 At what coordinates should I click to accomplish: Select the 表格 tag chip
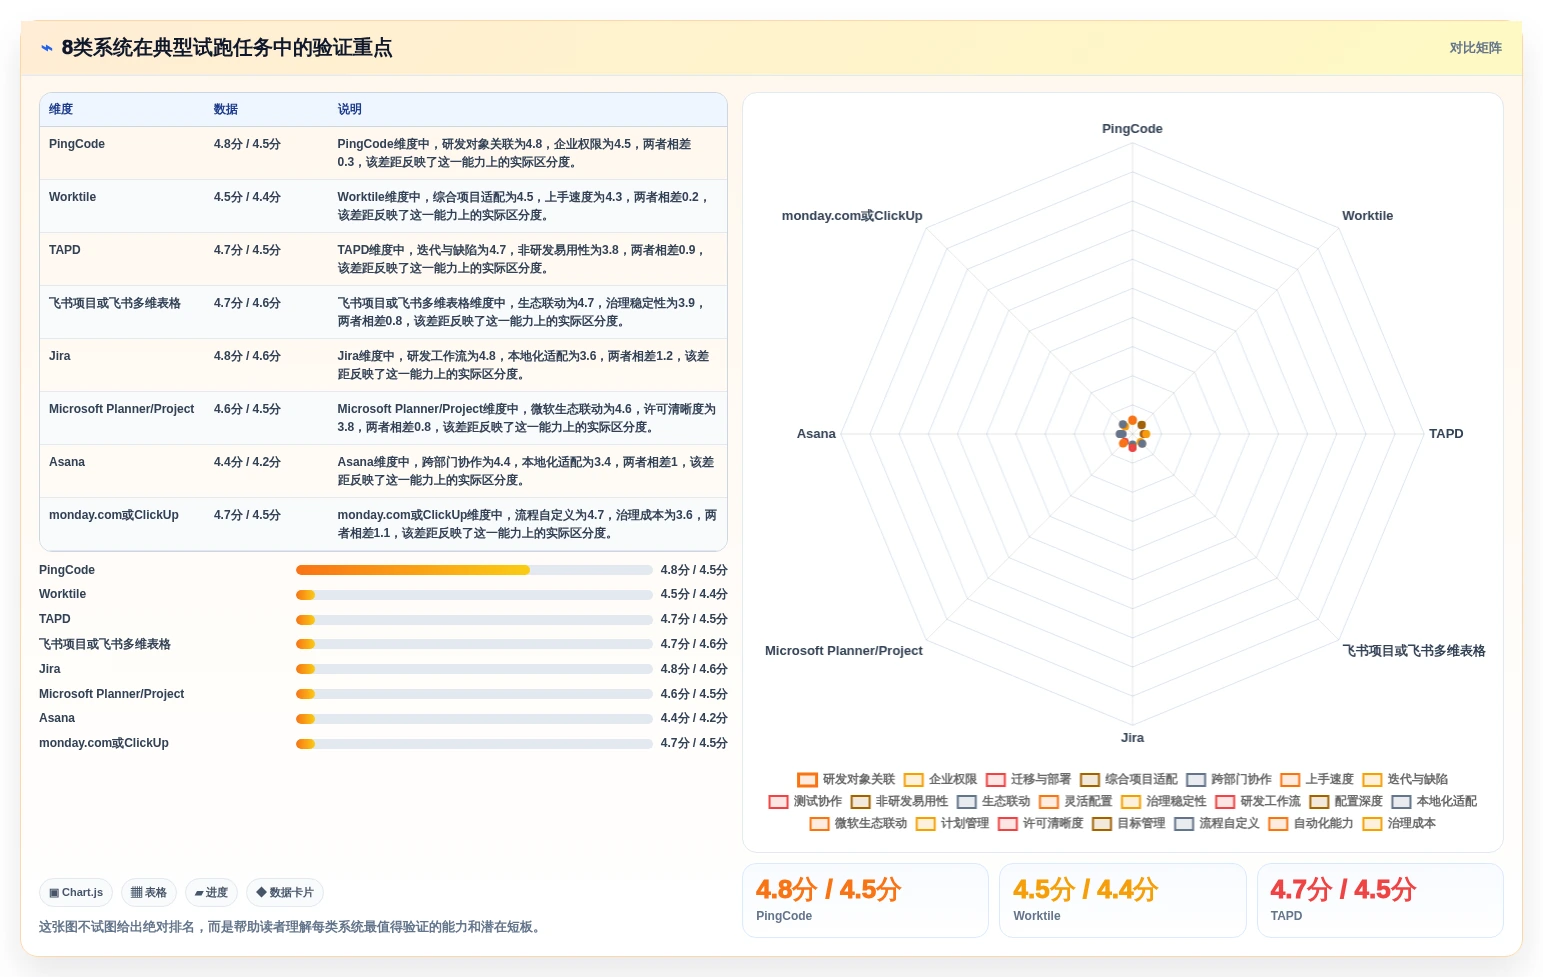[149, 892]
